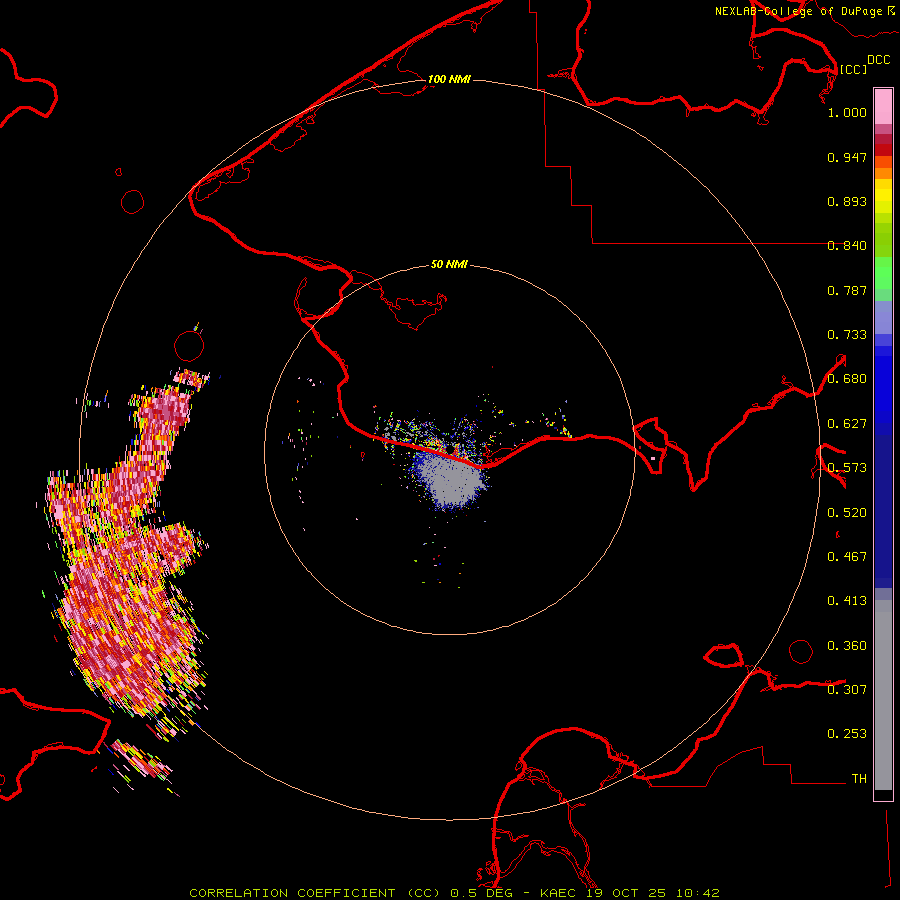Click the 0.947 scale value label
The image size is (900, 900).
(846, 158)
